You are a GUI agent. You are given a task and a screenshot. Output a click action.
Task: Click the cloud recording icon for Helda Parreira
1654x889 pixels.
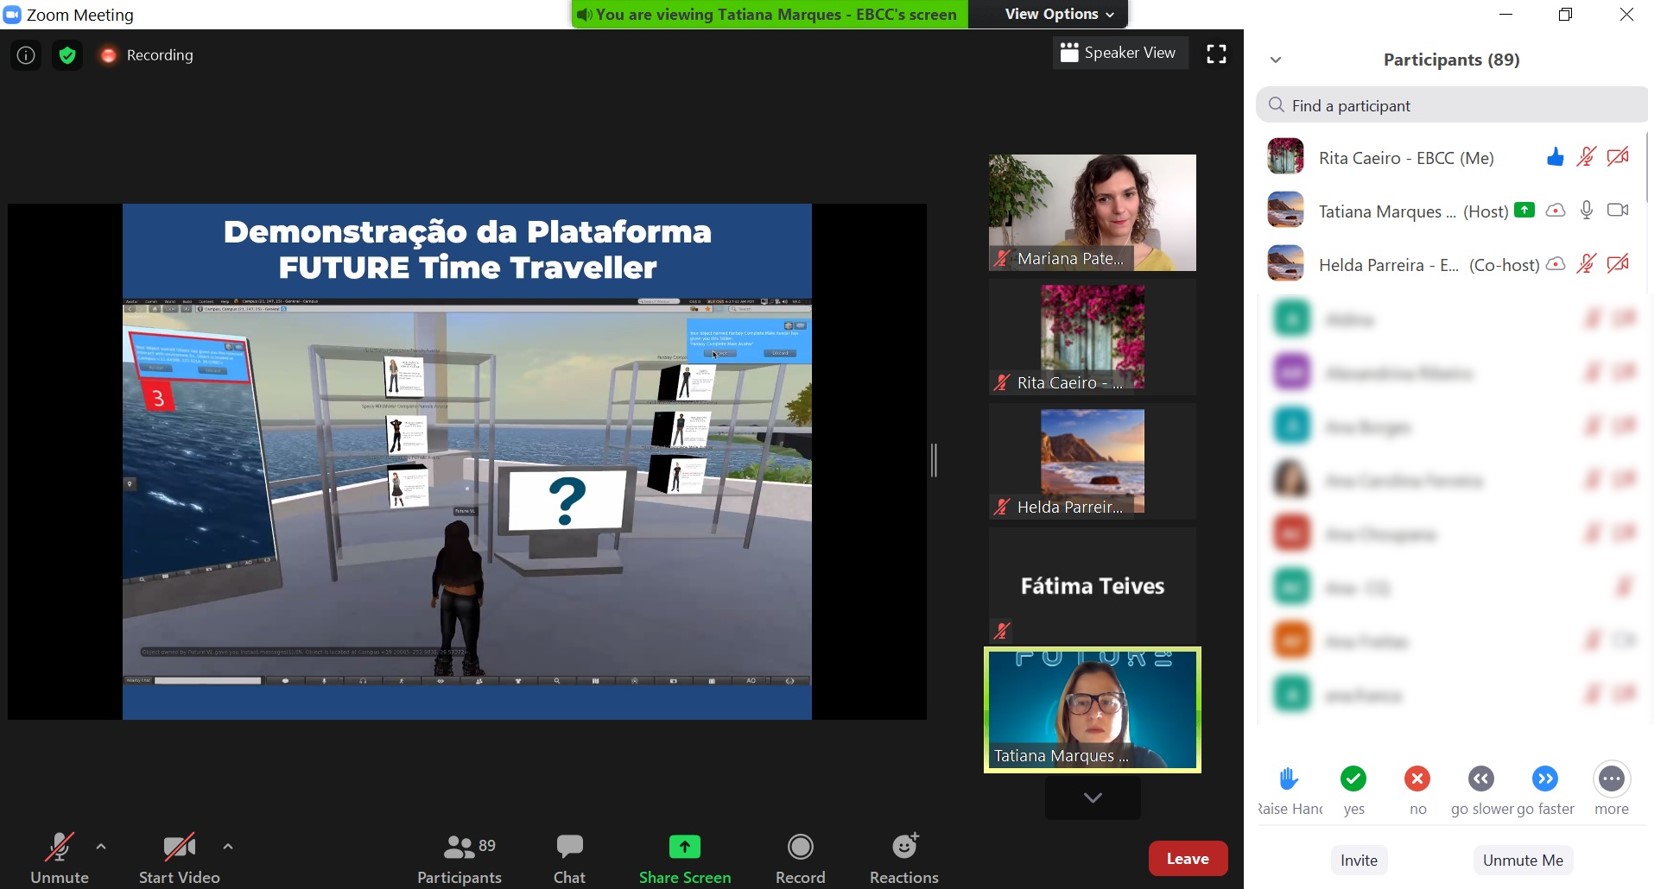click(1555, 264)
